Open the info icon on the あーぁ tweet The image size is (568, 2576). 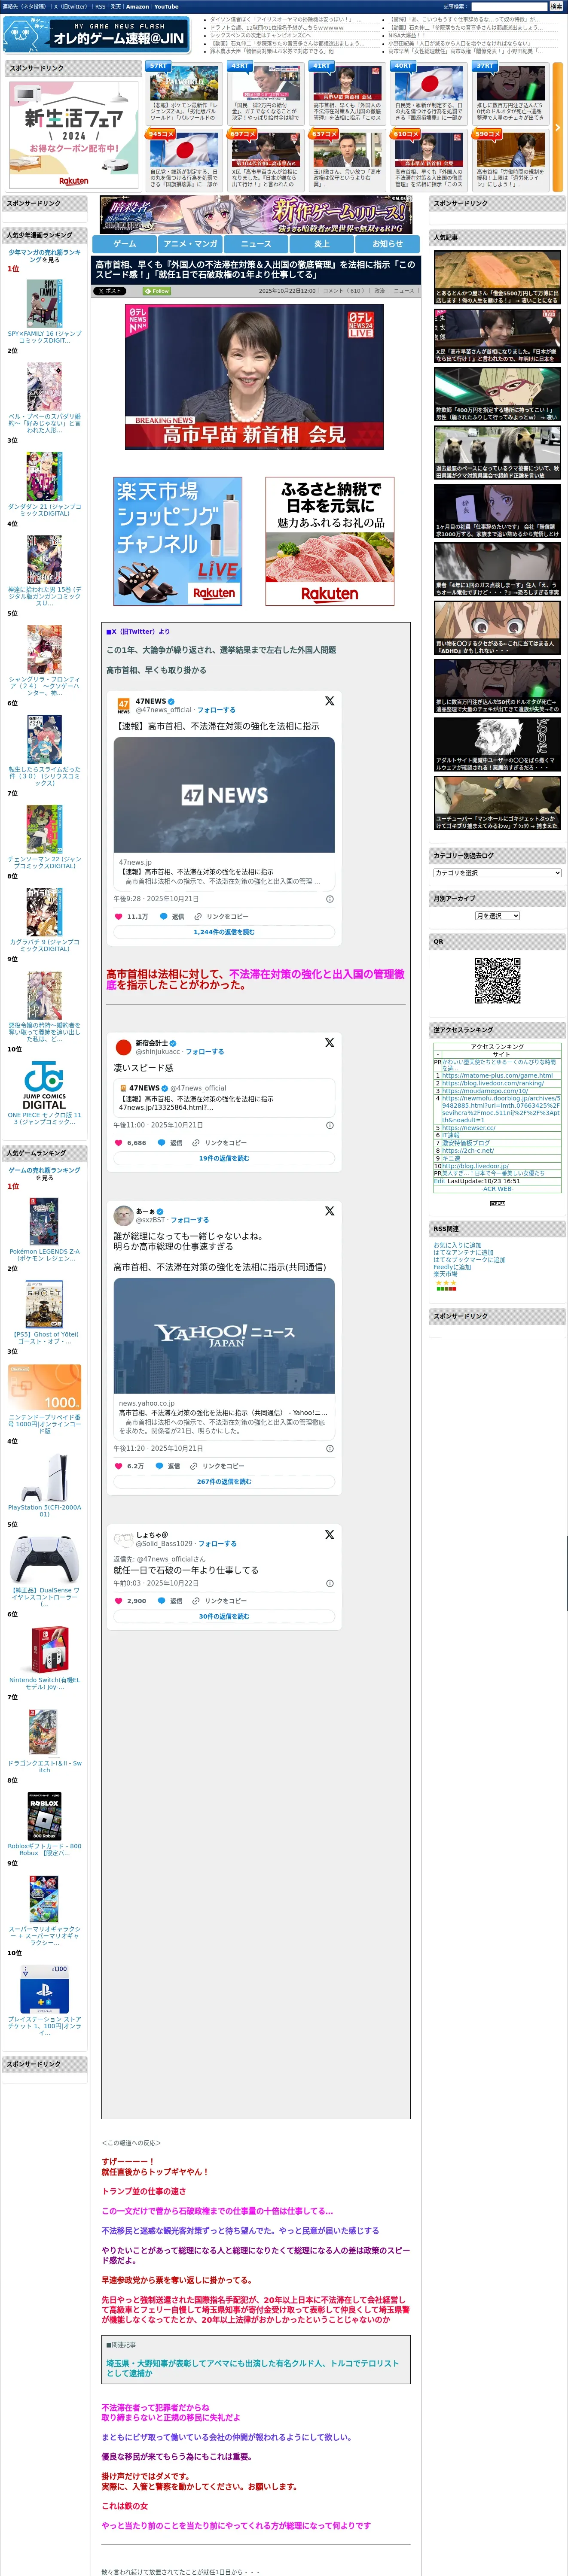pos(330,1448)
